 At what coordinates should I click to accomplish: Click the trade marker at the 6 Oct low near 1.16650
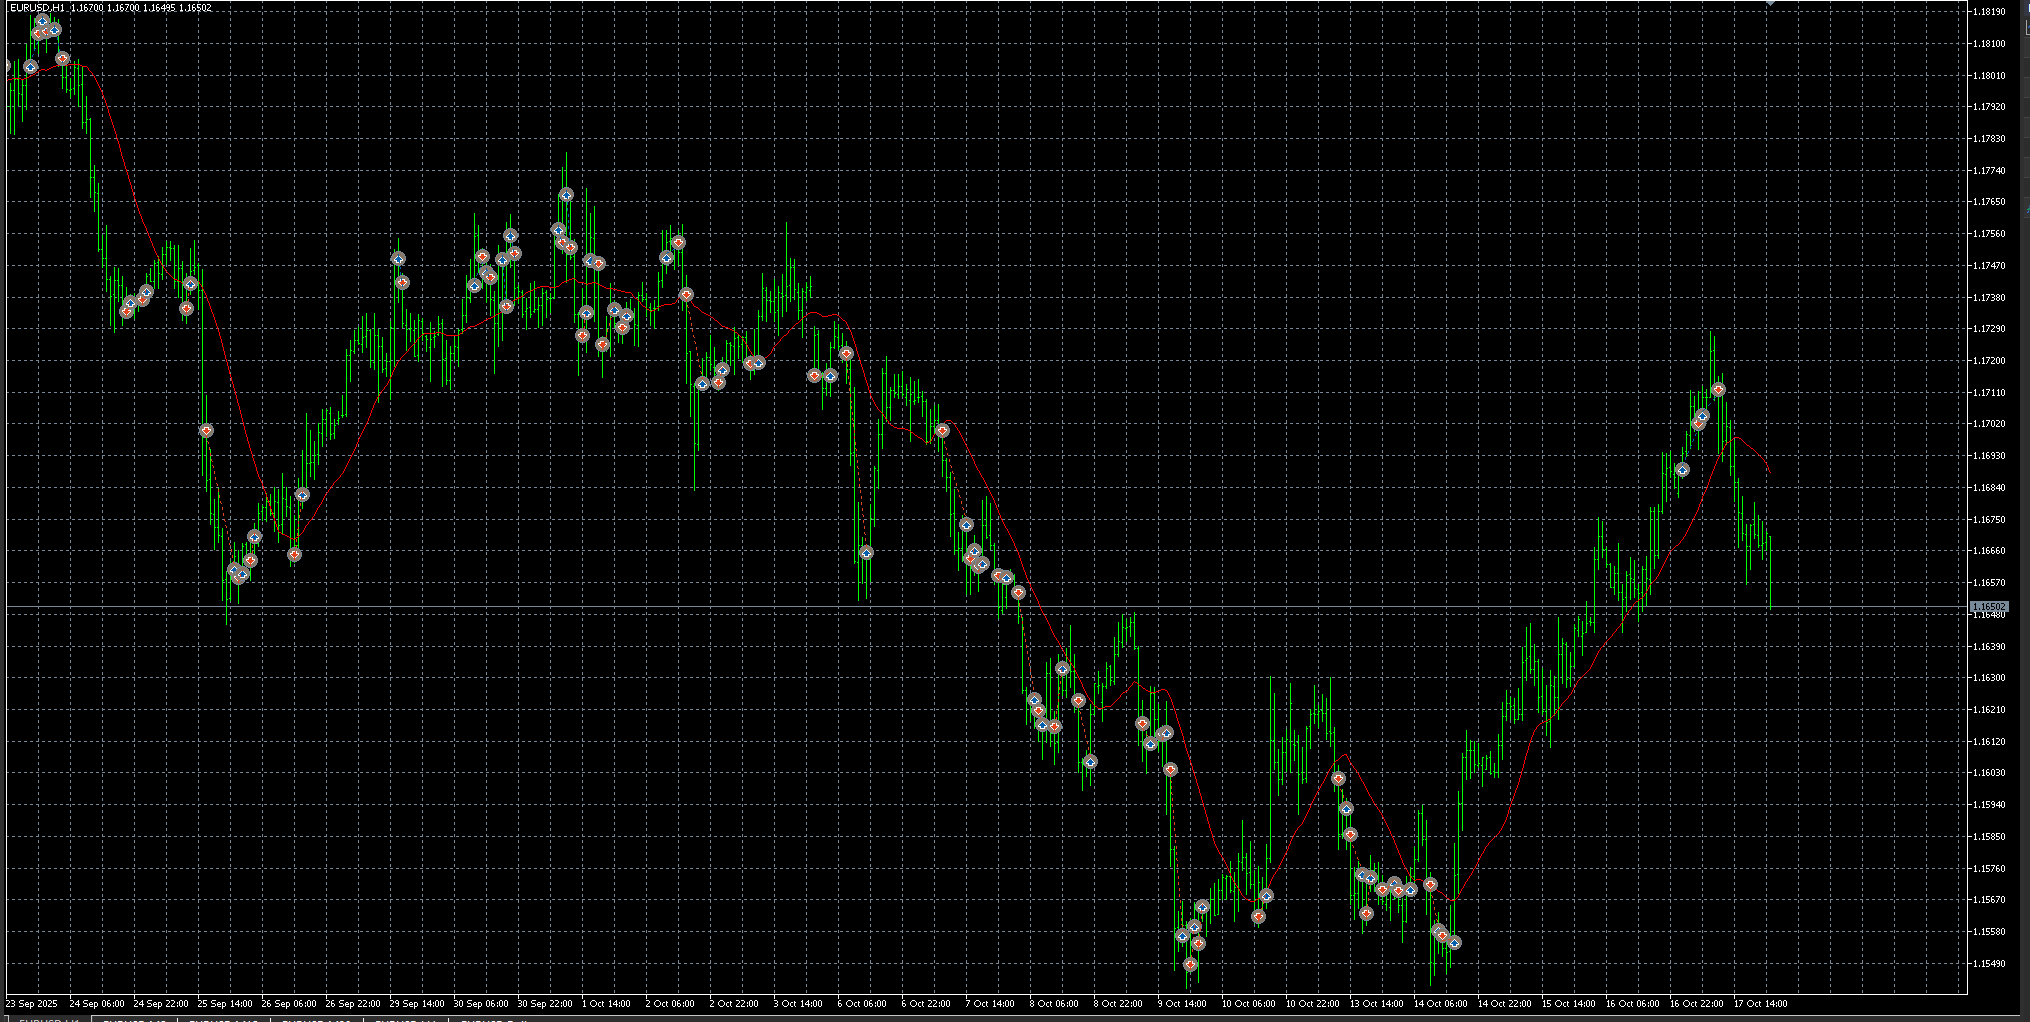[x=866, y=553]
